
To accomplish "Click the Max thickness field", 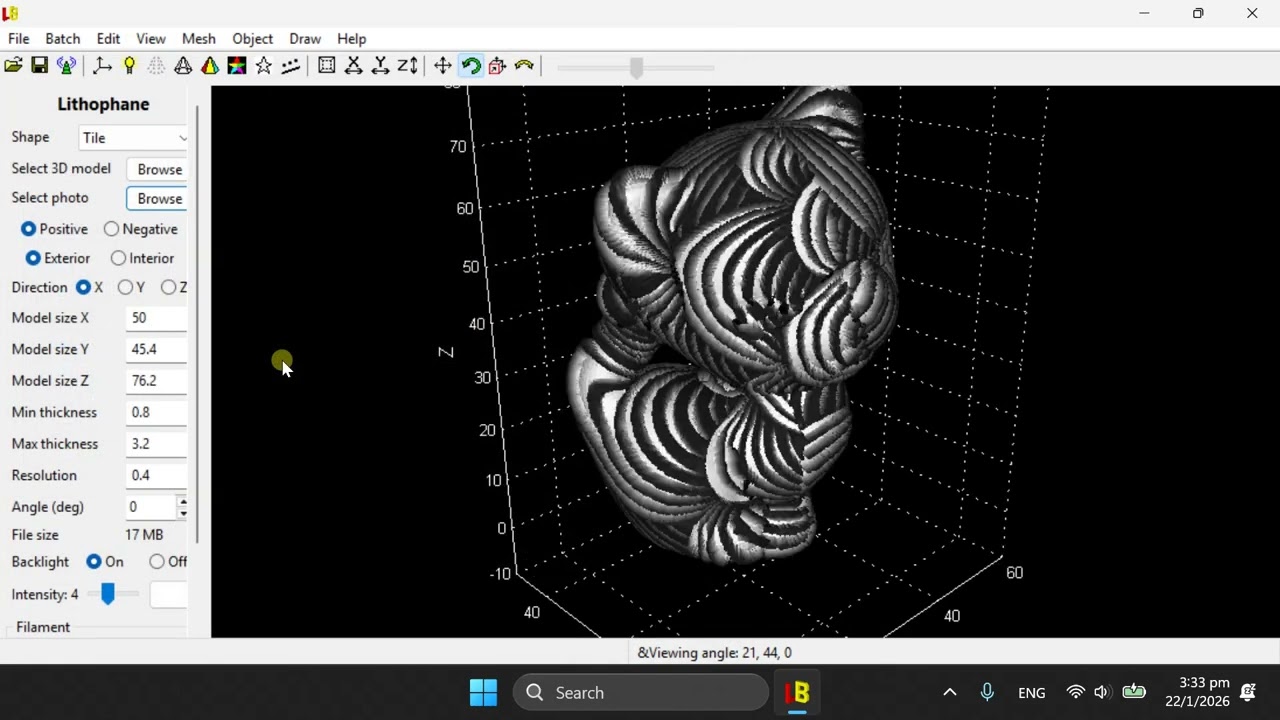I will pyautogui.click(x=157, y=444).
